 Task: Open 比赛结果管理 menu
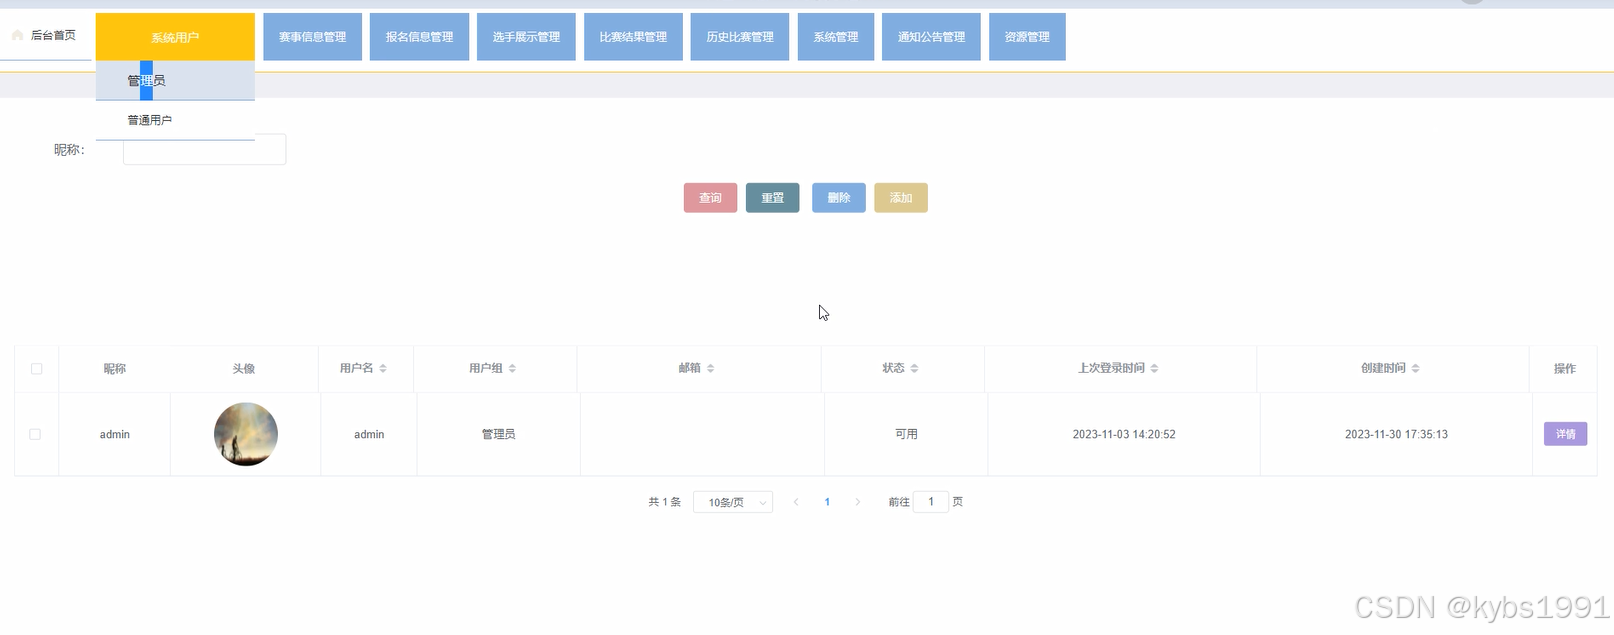point(633,37)
